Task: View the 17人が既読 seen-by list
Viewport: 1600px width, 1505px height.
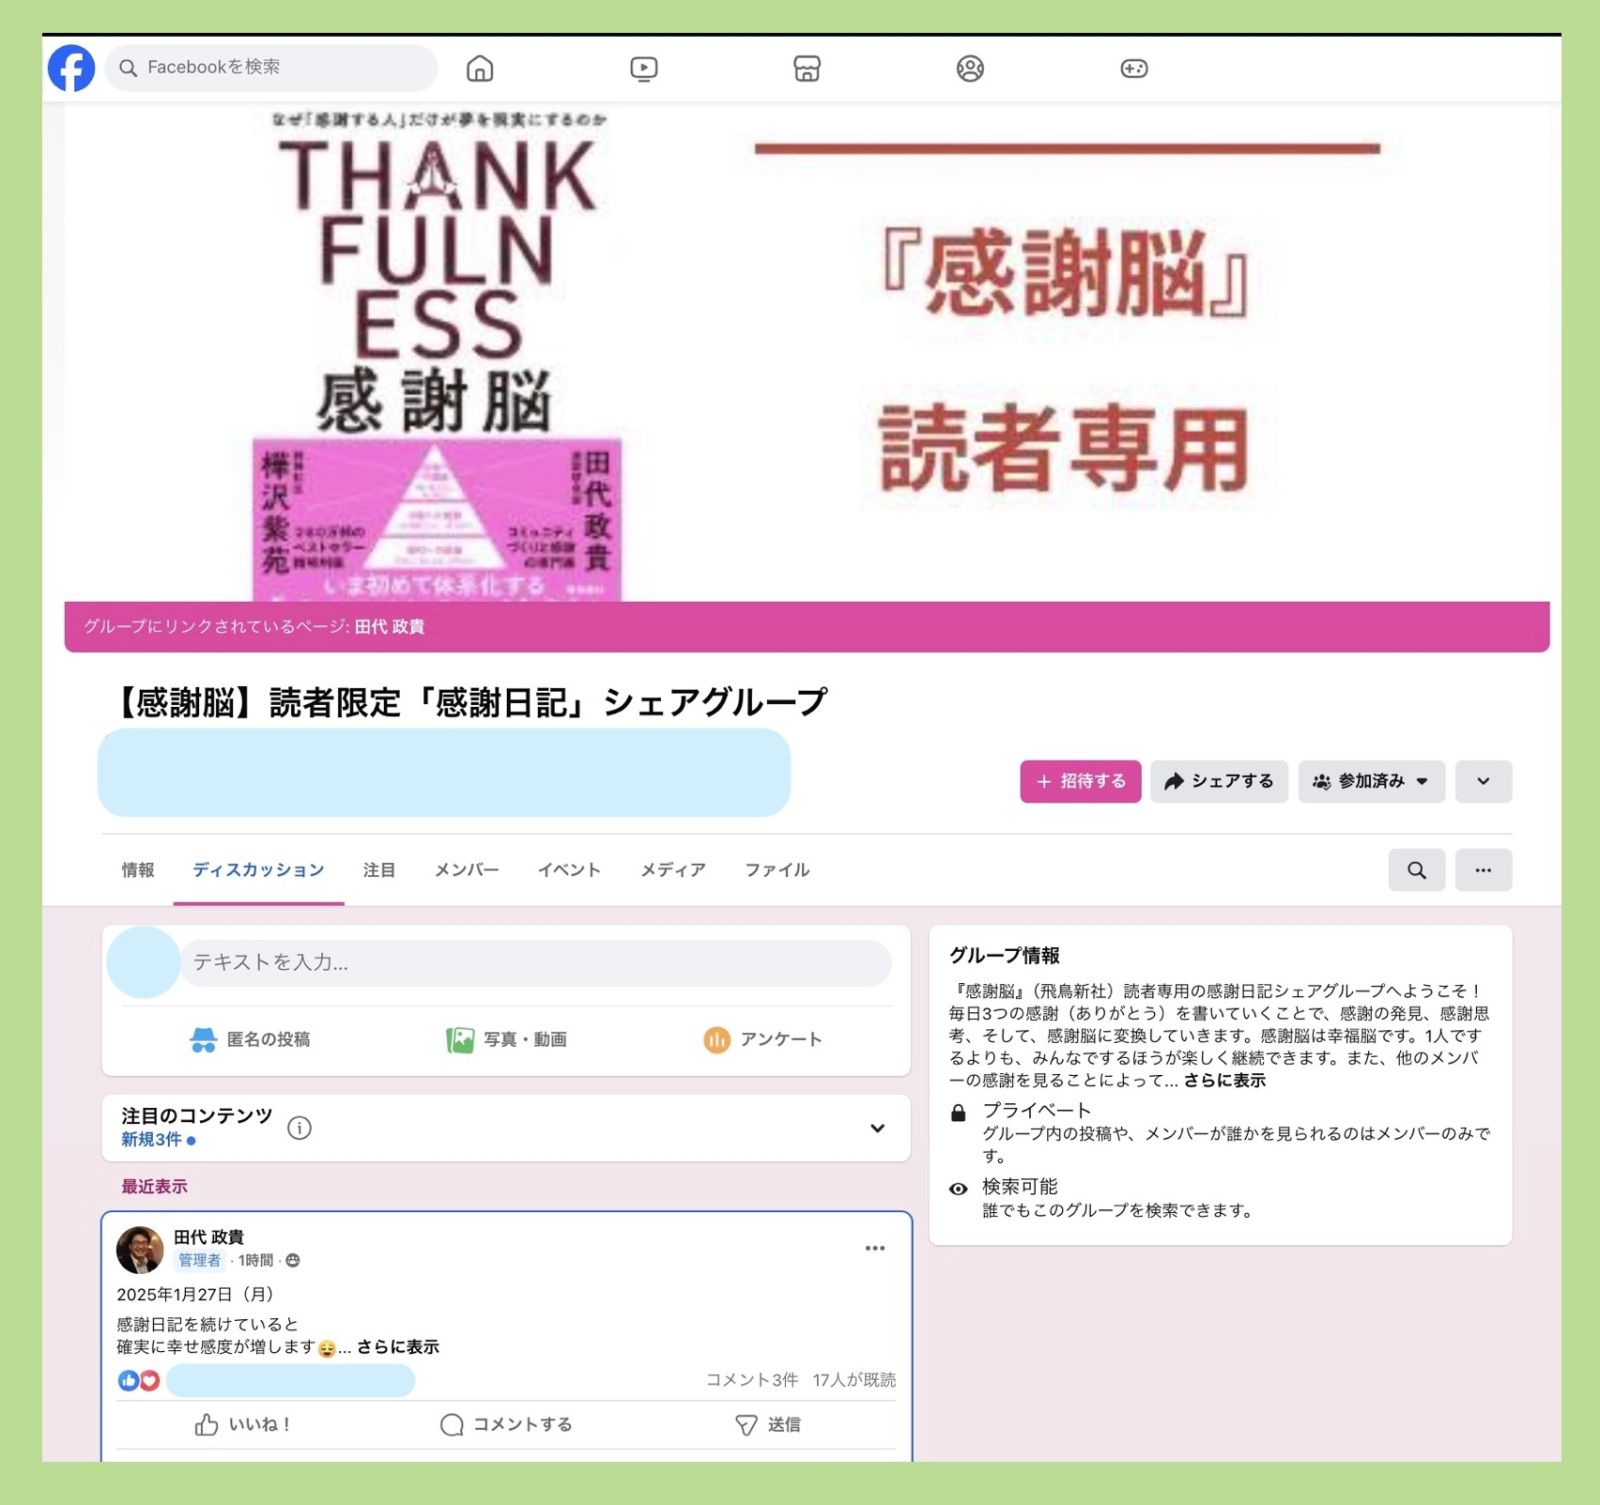Action: coord(854,1380)
